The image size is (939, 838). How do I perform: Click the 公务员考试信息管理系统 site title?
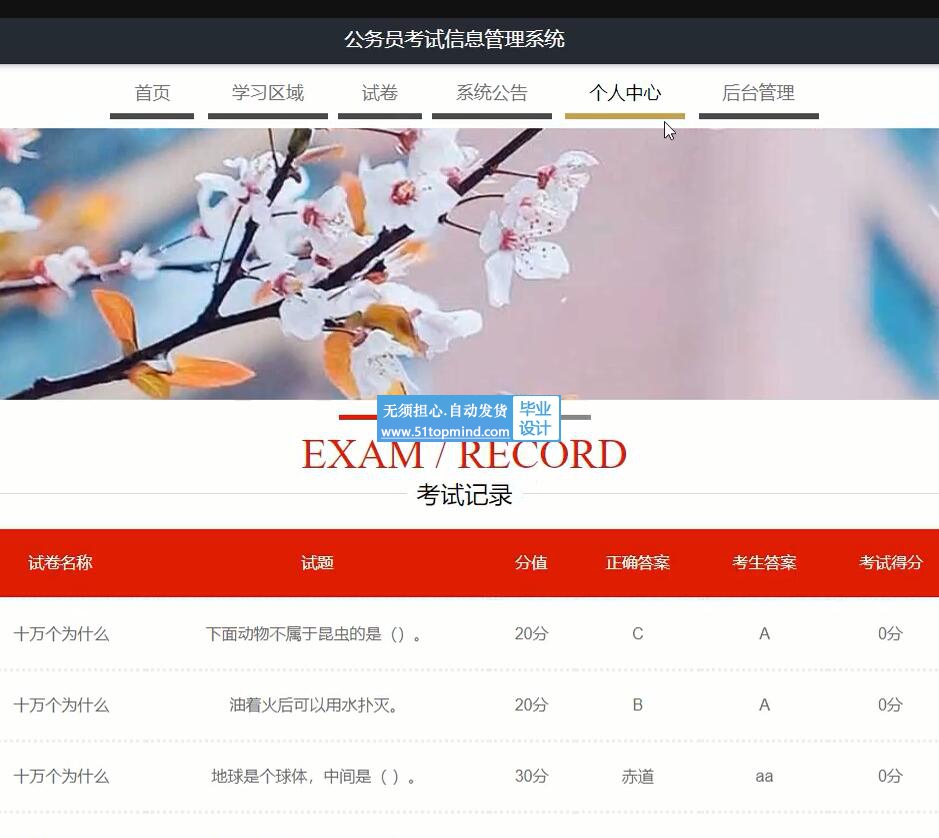(x=455, y=40)
